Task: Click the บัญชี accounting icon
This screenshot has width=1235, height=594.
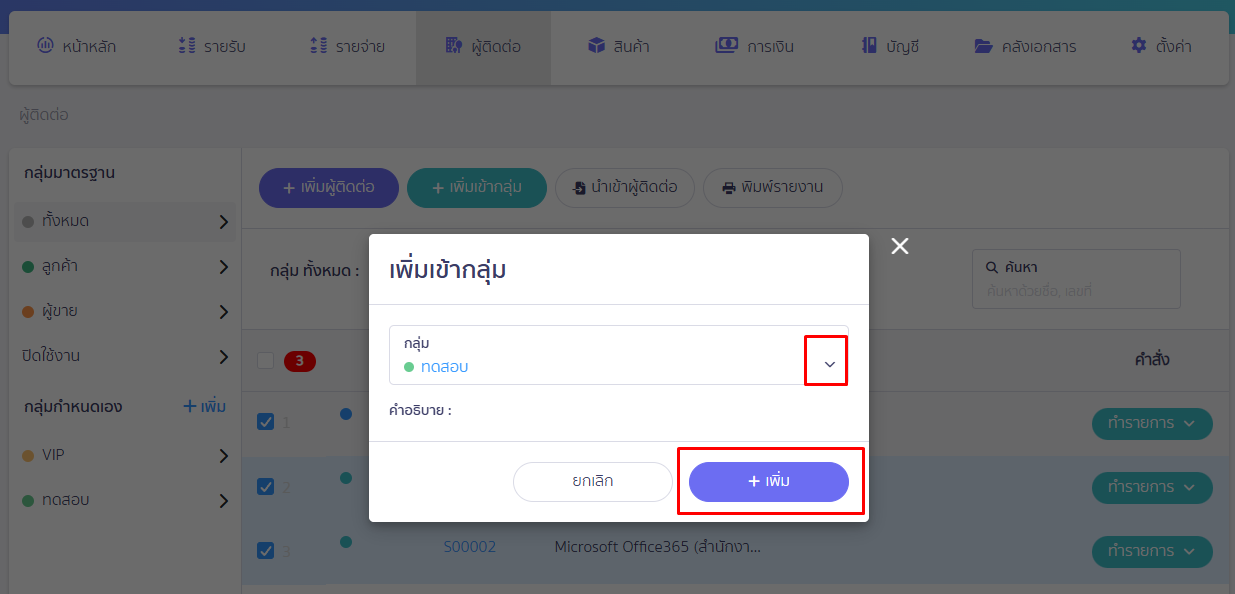Action: tap(868, 44)
